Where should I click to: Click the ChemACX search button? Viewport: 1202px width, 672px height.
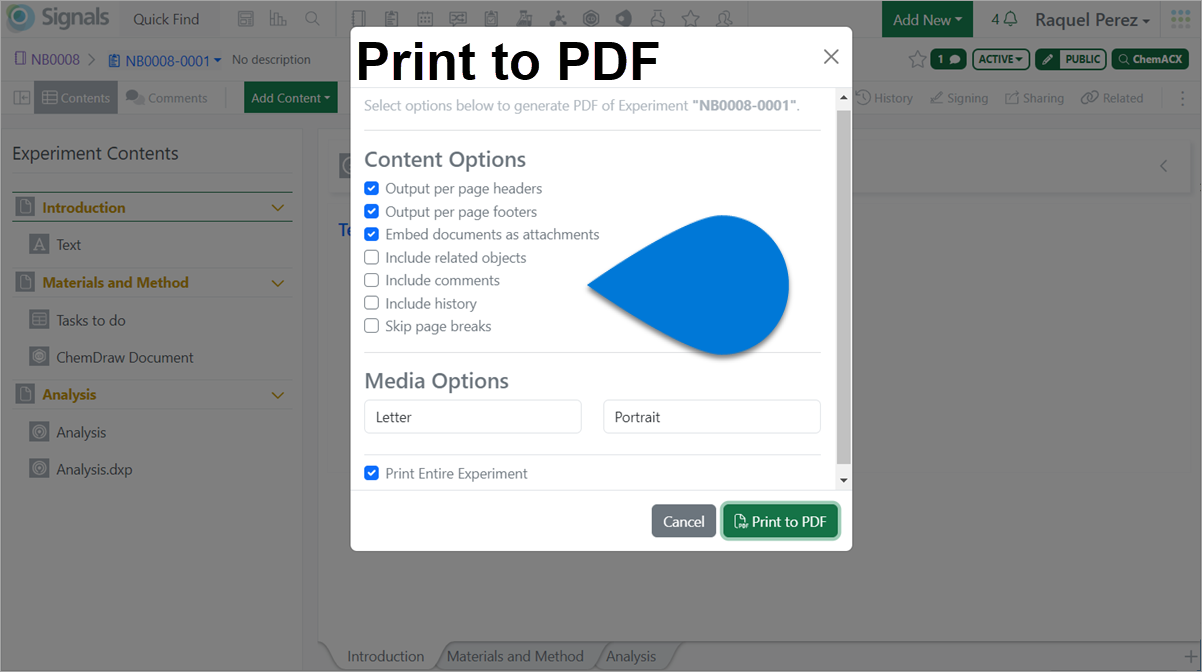click(1151, 60)
